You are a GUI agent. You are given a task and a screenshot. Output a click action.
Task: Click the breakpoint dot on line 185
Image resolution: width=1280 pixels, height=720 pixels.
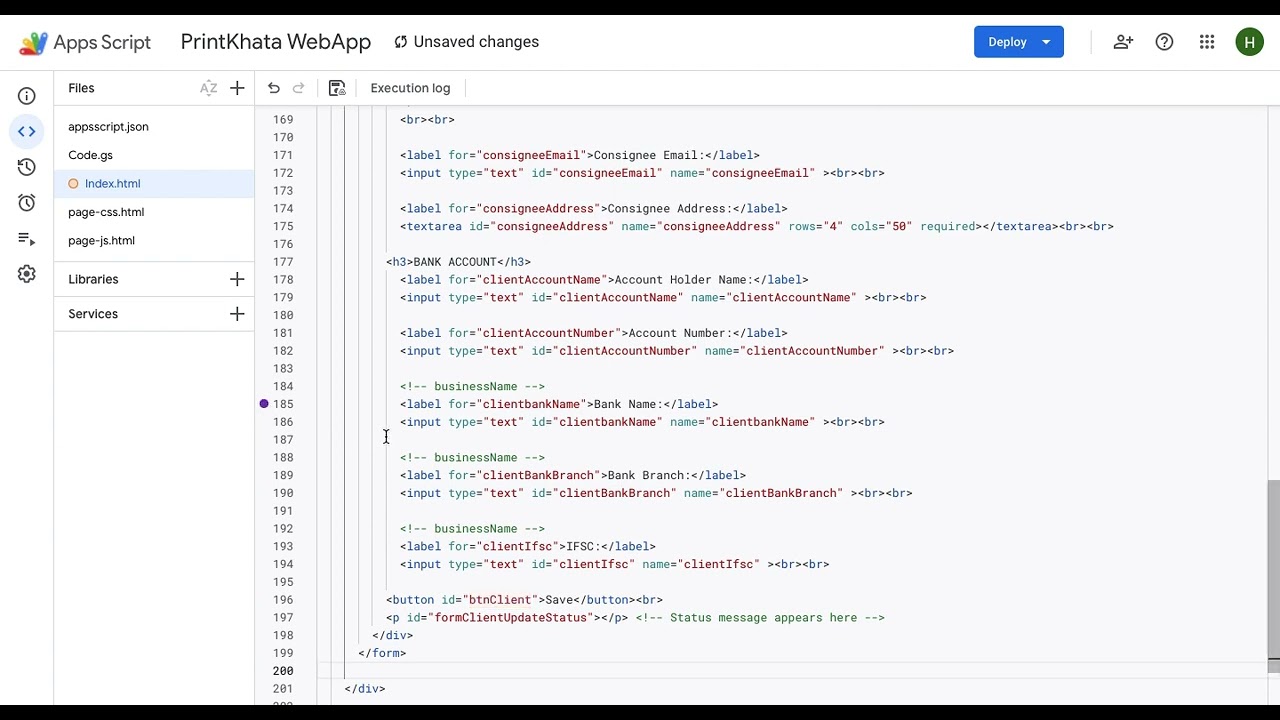click(264, 404)
